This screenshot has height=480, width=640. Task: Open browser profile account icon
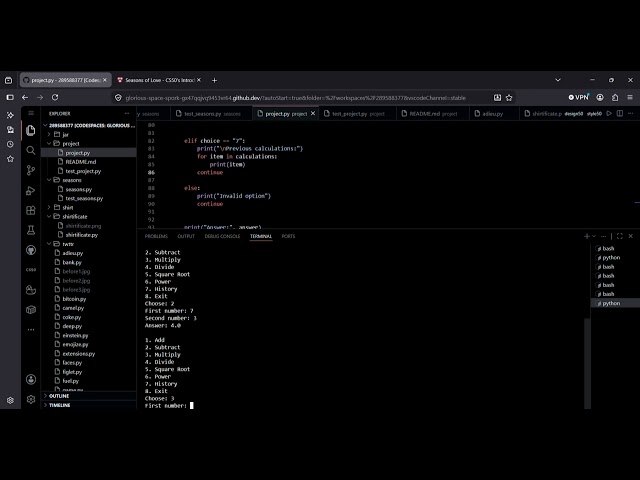click(x=600, y=97)
